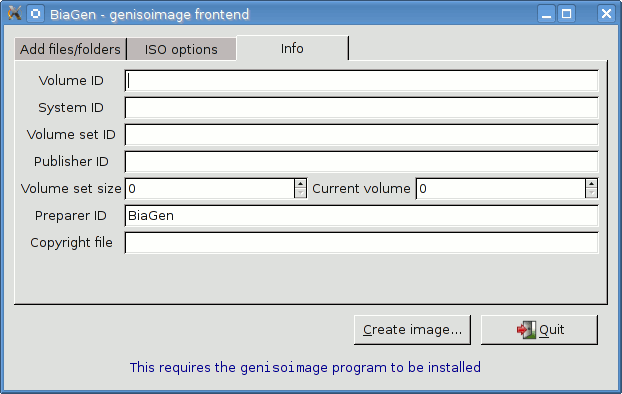Switch to Add files/folders tab
The image size is (622, 394).
[x=70, y=49]
